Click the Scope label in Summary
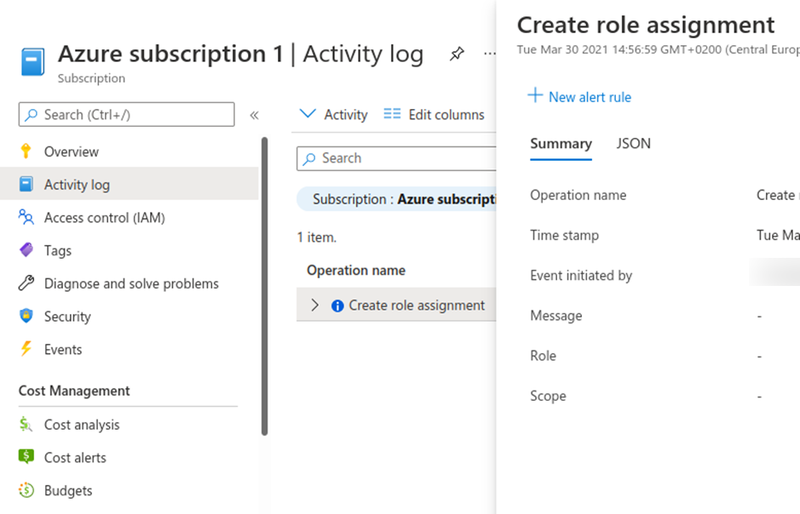 [548, 396]
